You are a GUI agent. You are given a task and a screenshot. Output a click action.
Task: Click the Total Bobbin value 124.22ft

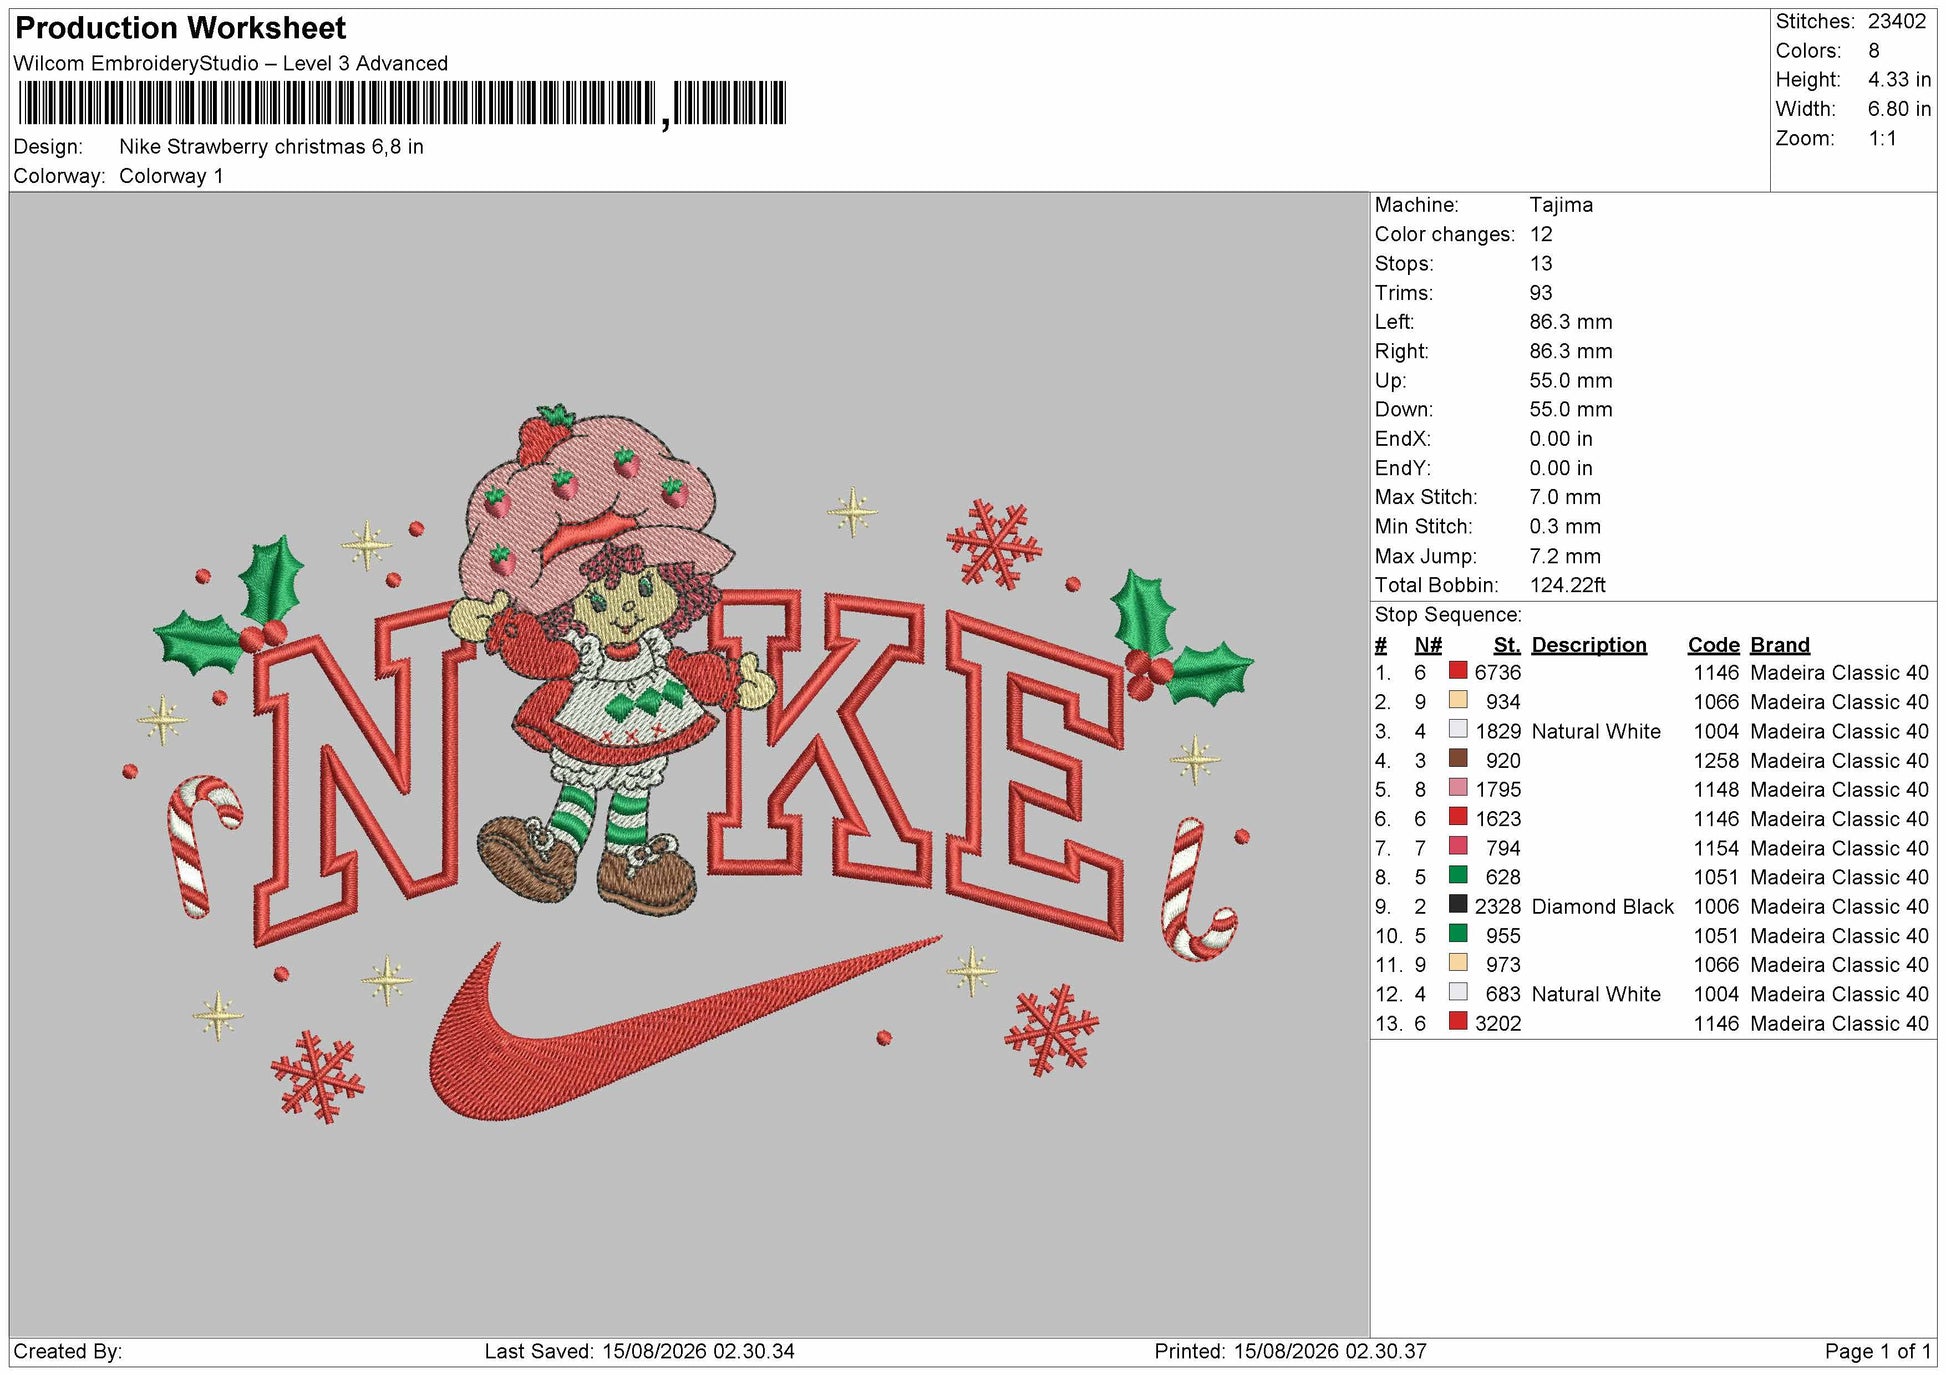(1568, 585)
